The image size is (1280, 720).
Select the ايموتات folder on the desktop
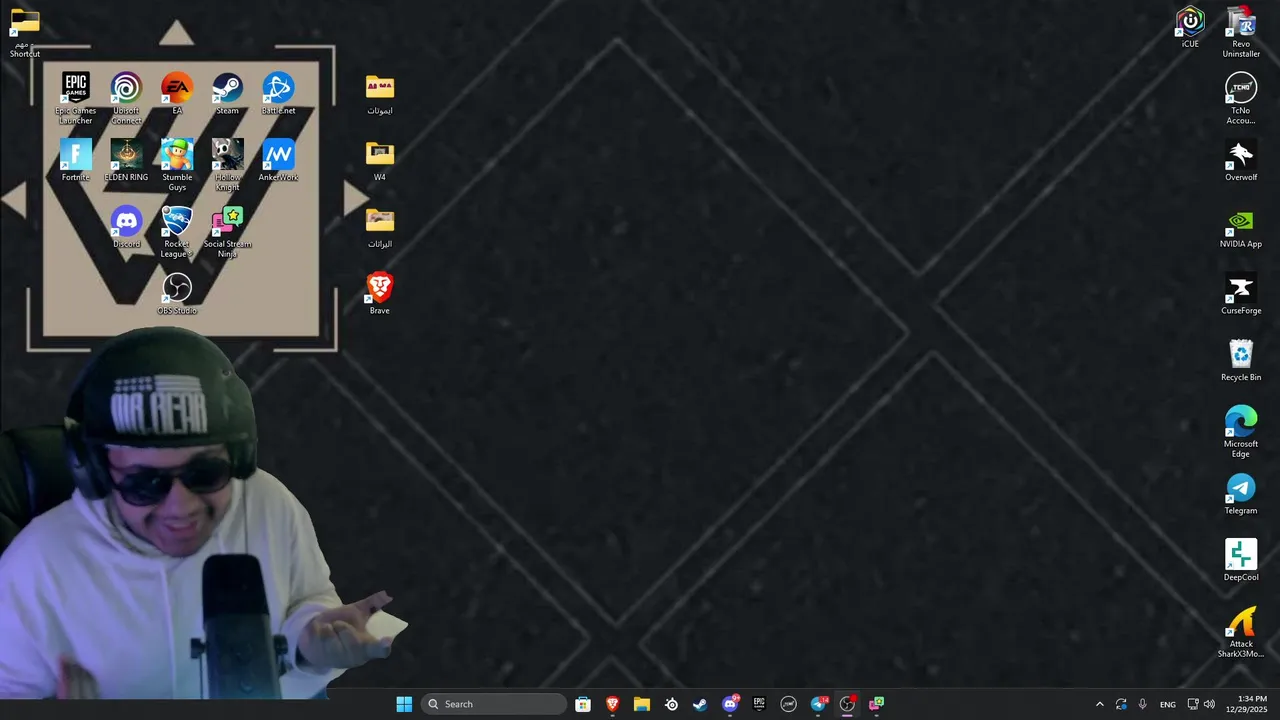click(380, 94)
